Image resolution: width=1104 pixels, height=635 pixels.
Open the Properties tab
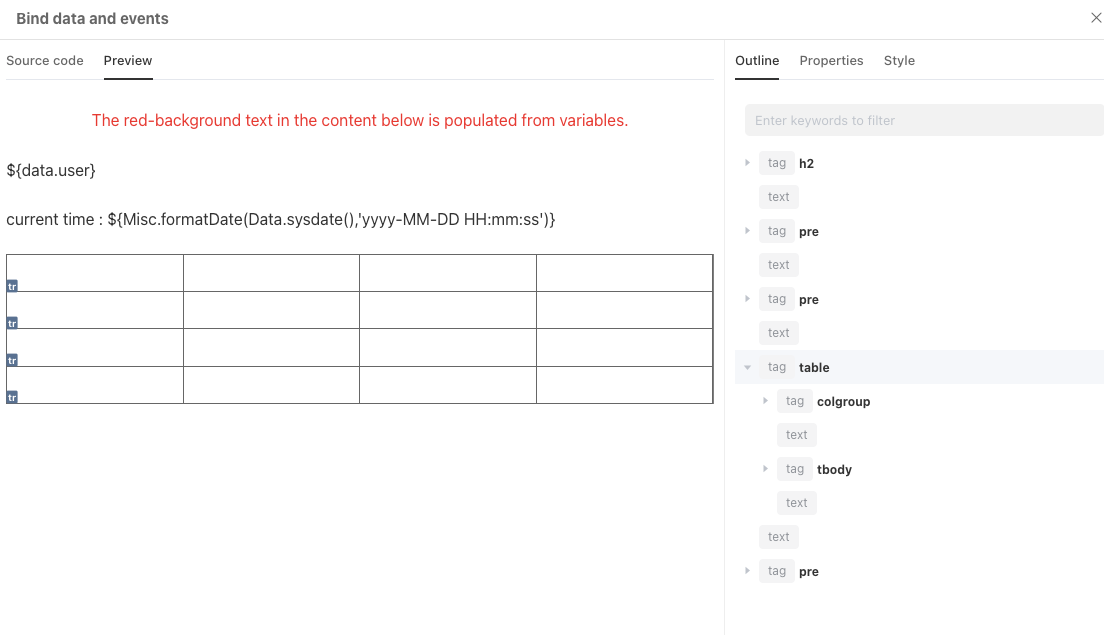[831, 61]
